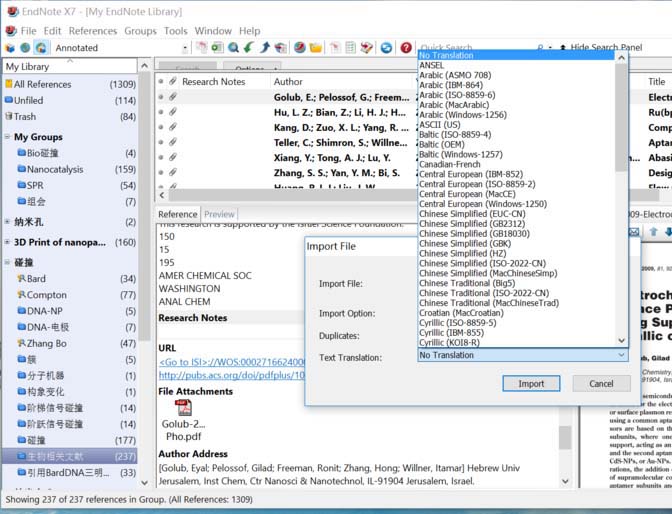Click Cancel in the Import File dialog
The height and width of the screenshot is (514, 672).
[x=601, y=383]
